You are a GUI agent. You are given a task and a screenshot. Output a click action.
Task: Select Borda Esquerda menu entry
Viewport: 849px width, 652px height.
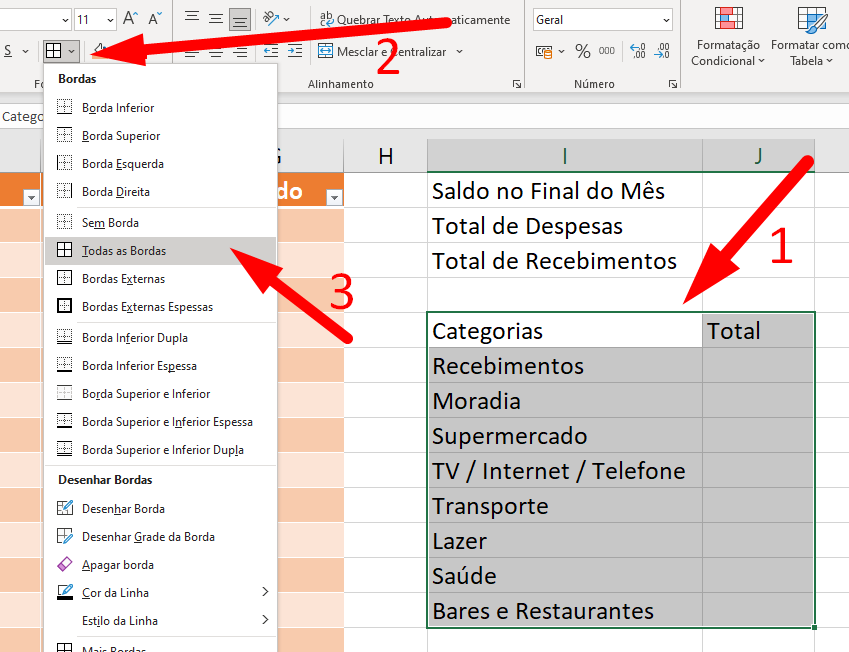pyautogui.click(x=161, y=164)
